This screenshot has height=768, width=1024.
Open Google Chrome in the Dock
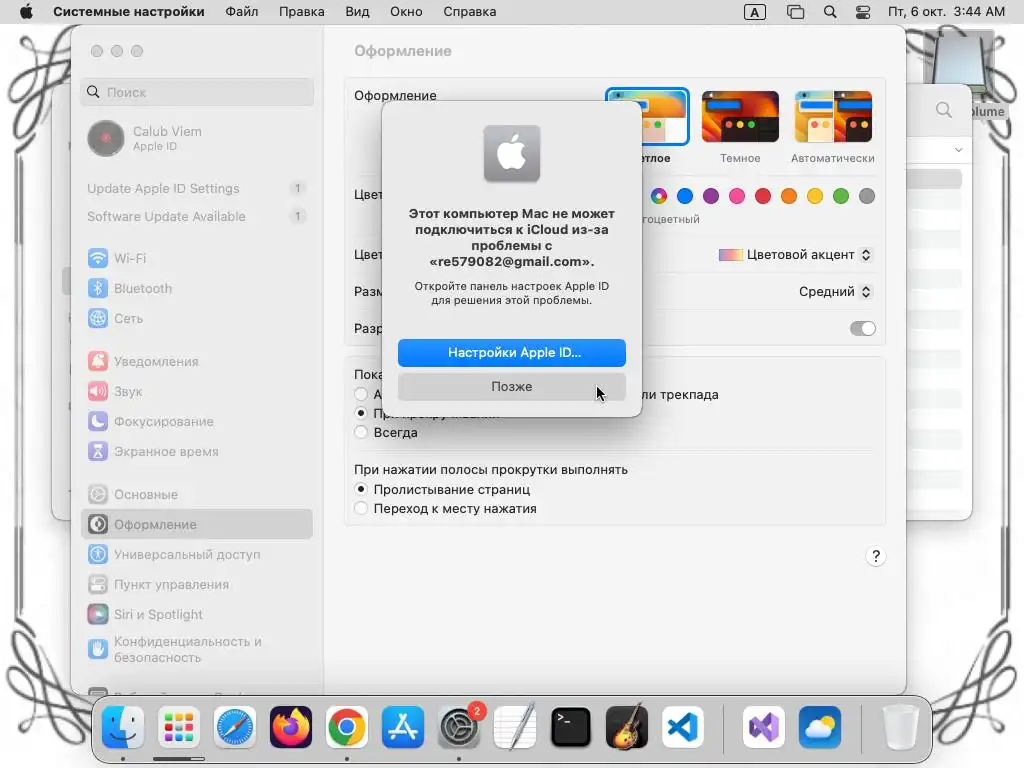click(x=347, y=727)
